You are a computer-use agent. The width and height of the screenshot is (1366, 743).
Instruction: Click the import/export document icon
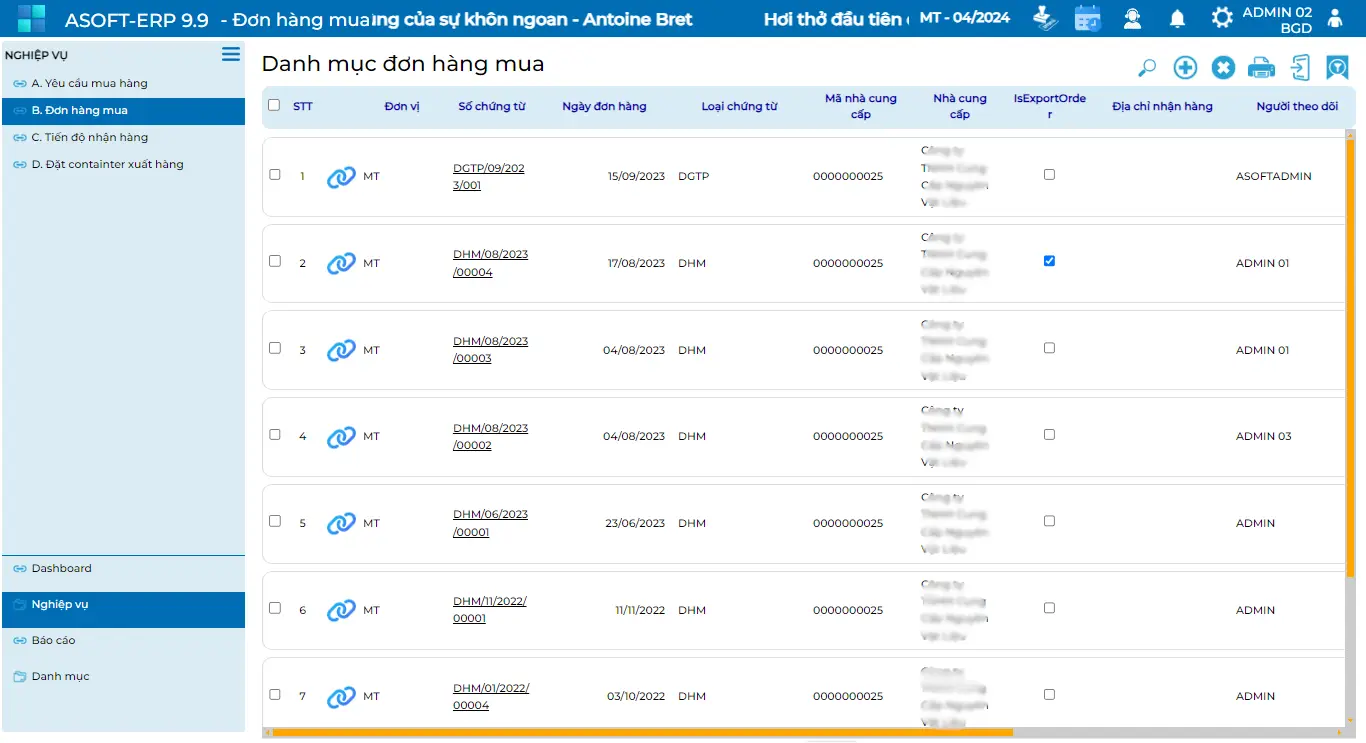coord(1300,68)
